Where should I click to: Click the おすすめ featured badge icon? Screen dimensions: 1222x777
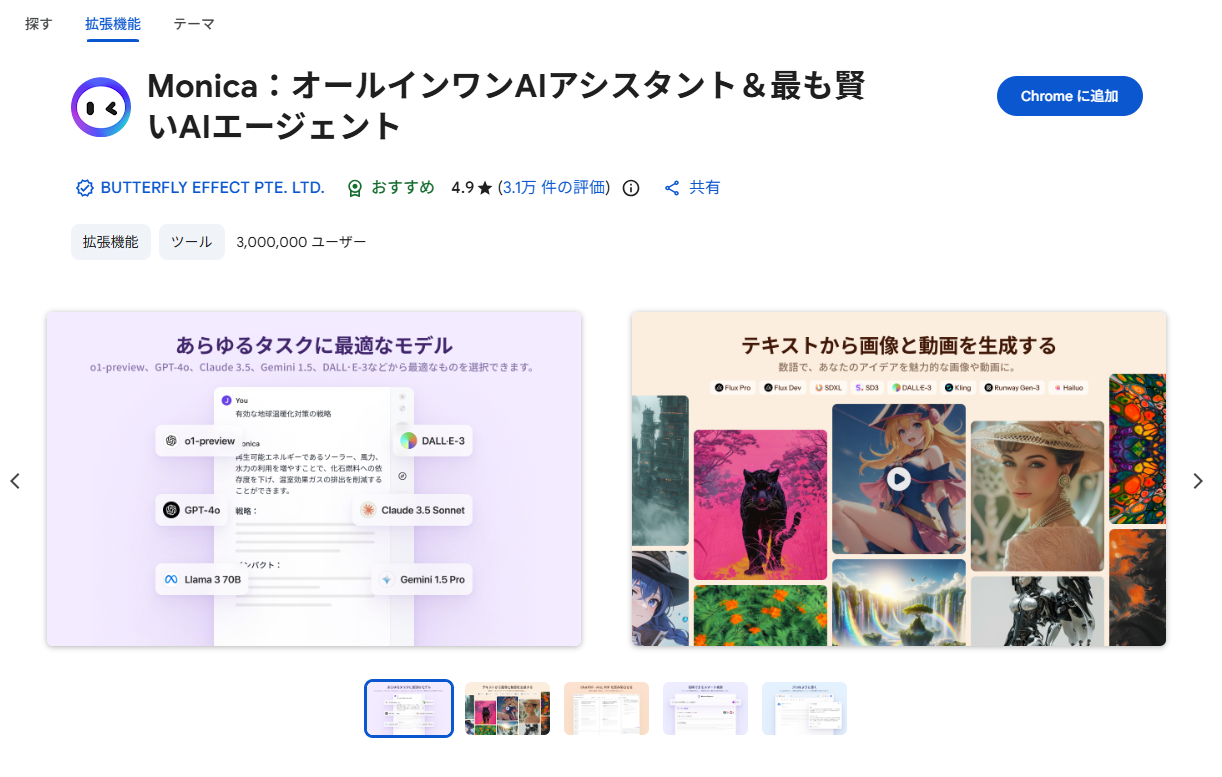[x=354, y=188]
